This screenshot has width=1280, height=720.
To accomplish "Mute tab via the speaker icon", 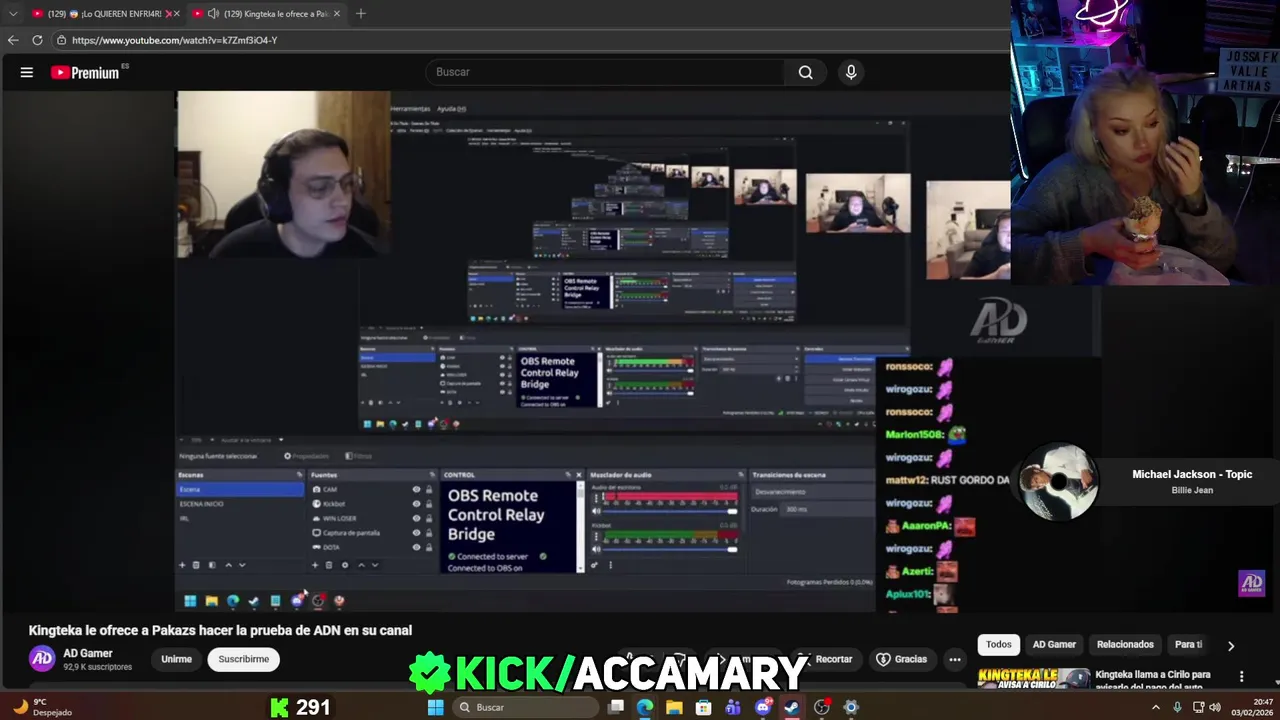I will click(213, 14).
